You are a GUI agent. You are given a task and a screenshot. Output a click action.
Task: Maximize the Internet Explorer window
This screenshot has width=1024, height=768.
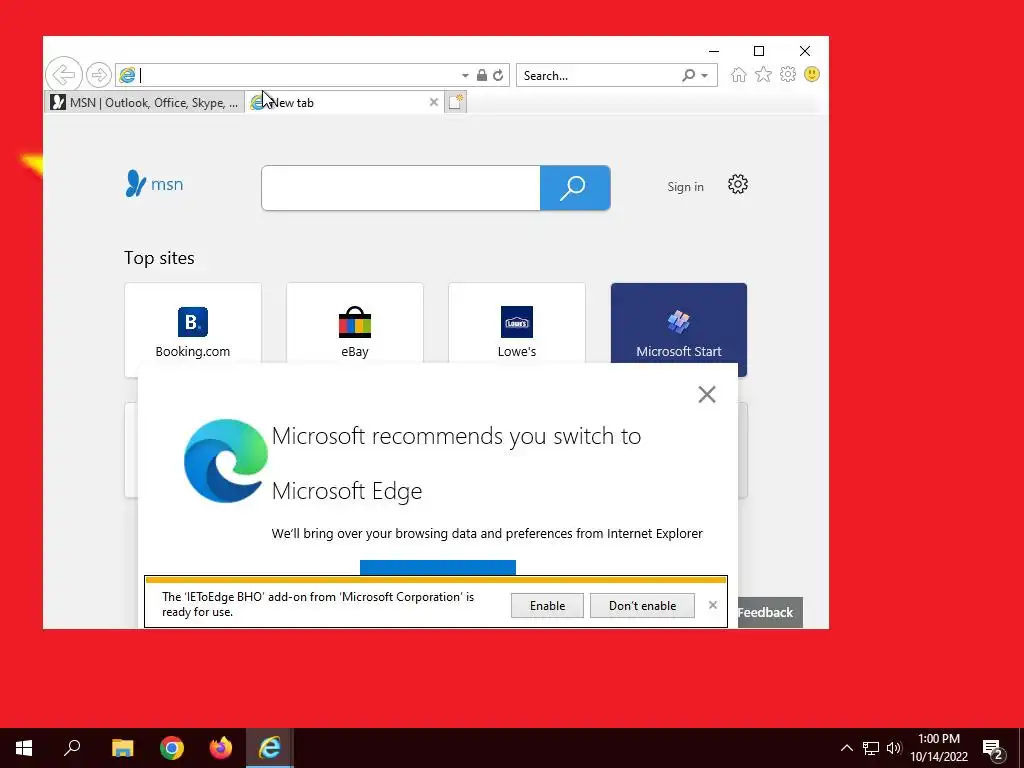coord(759,51)
